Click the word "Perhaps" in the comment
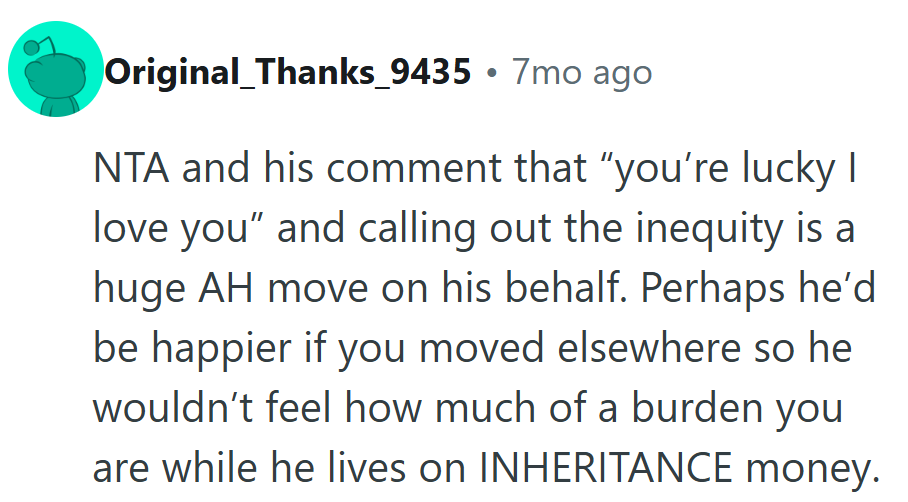The width and height of the screenshot is (908, 502). point(695,287)
